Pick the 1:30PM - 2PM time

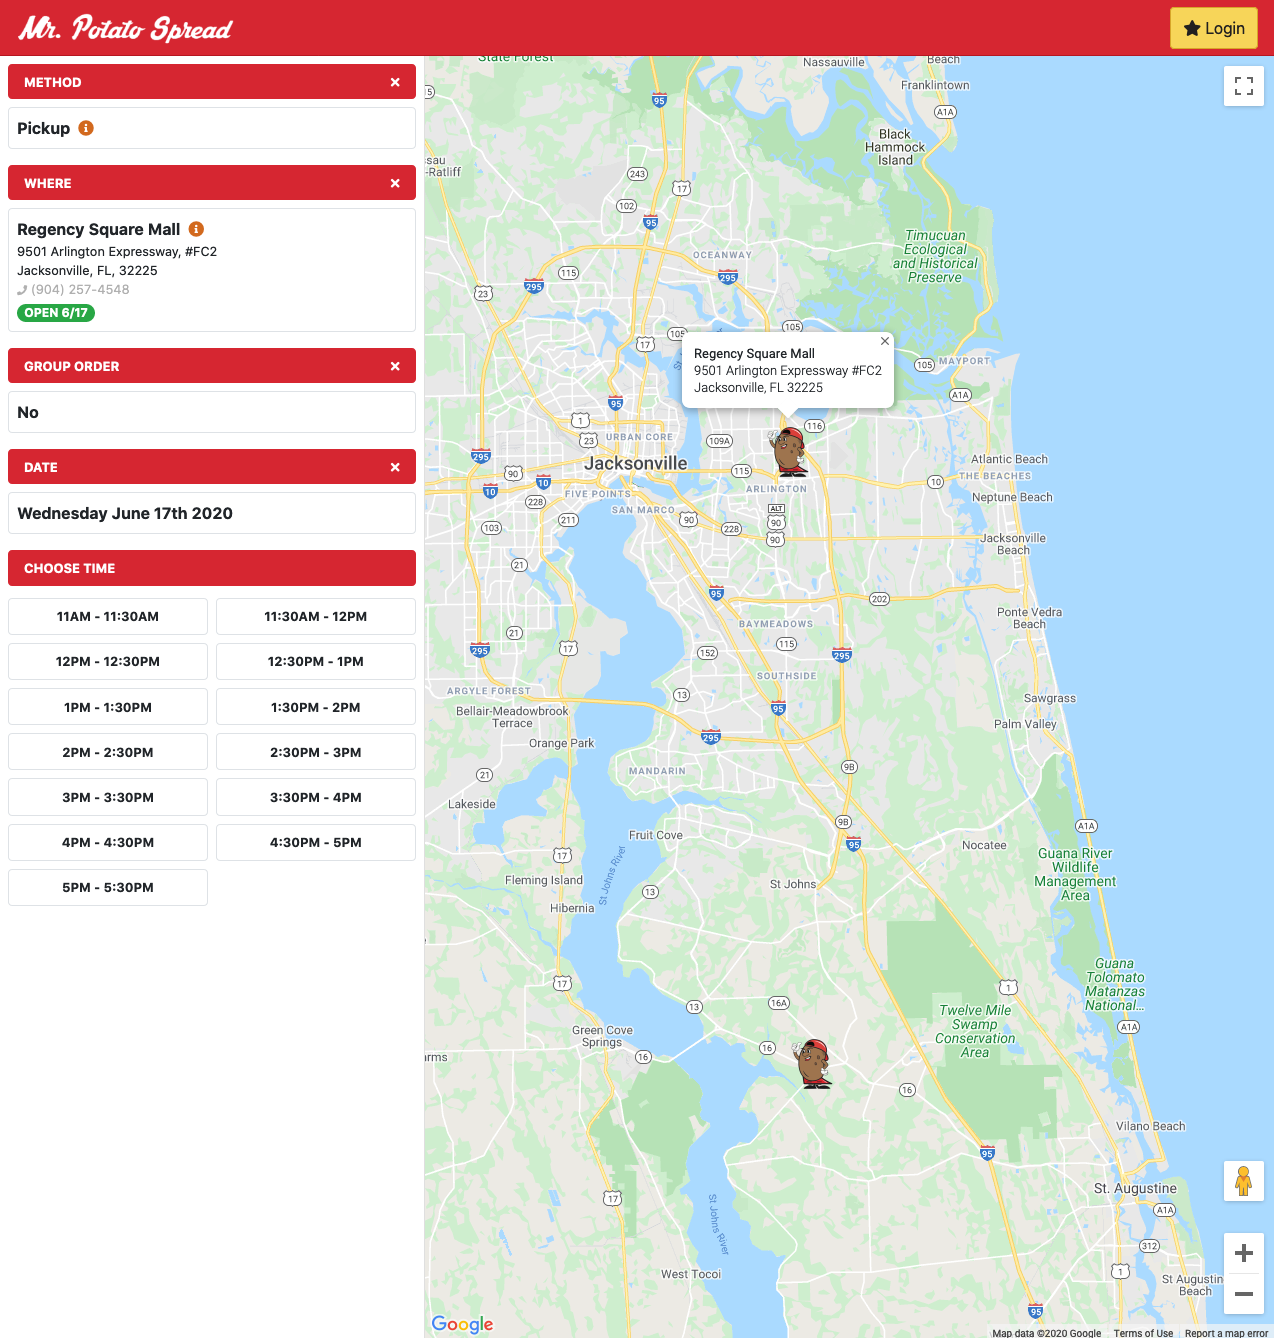(x=316, y=707)
